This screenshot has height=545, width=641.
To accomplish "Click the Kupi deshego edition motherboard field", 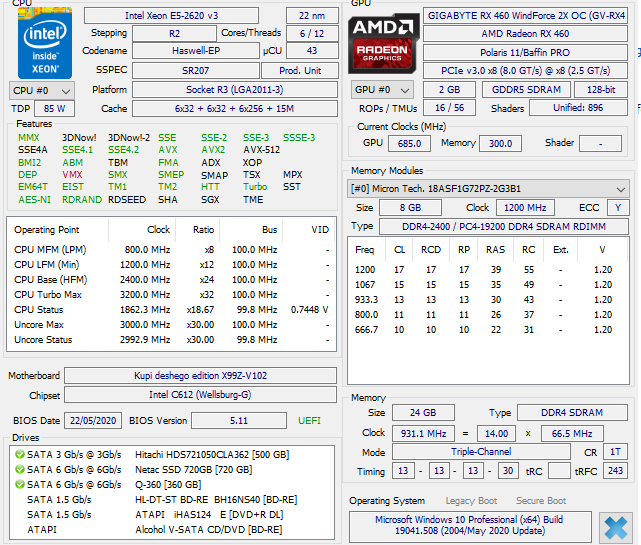I will 200,376.
